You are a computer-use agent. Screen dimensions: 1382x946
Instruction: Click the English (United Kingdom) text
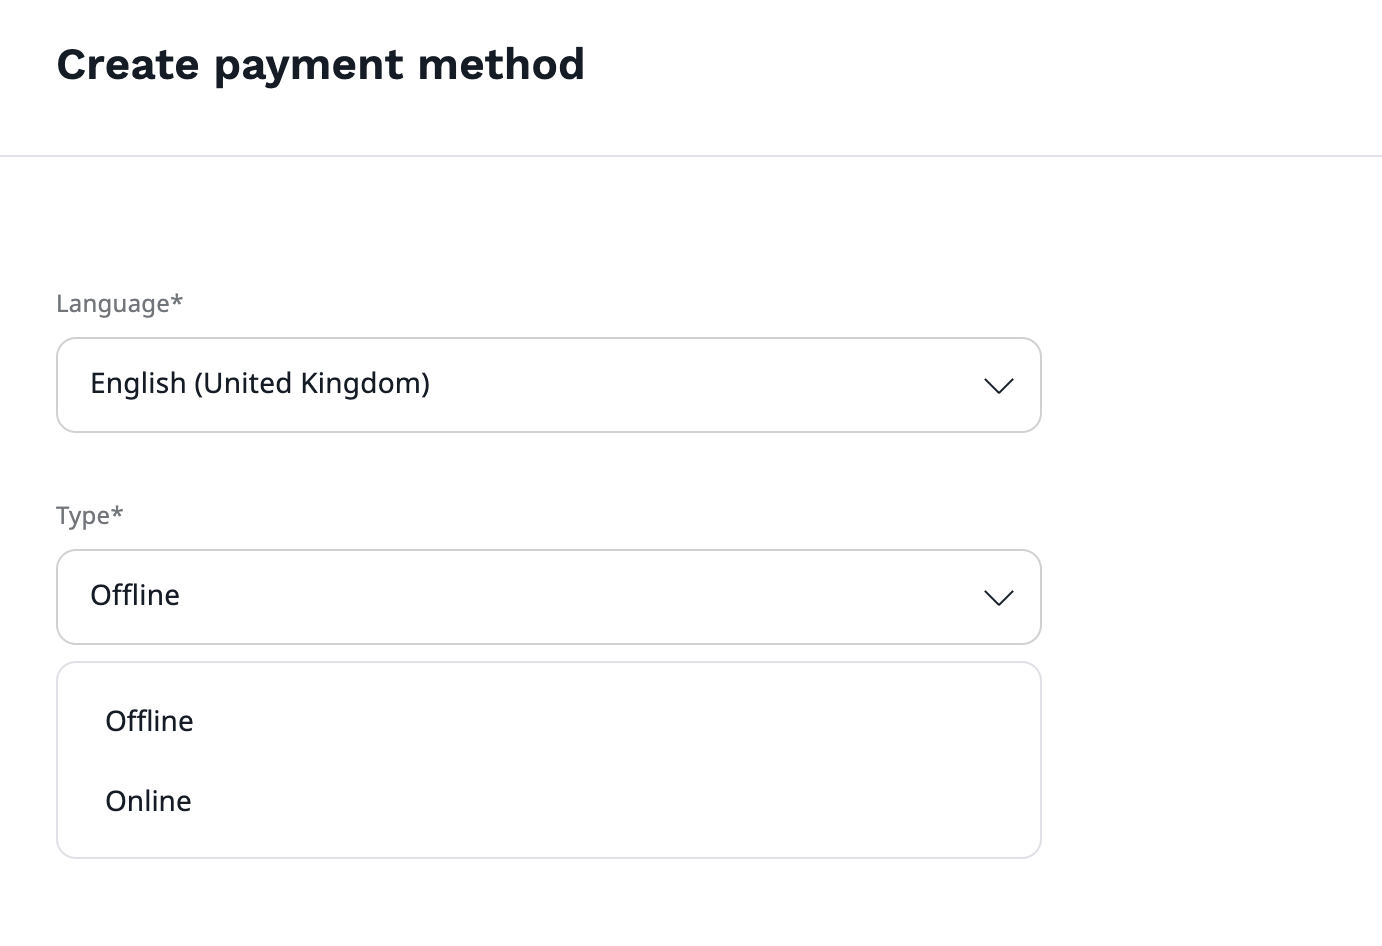pyautogui.click(x=260, y=383)
